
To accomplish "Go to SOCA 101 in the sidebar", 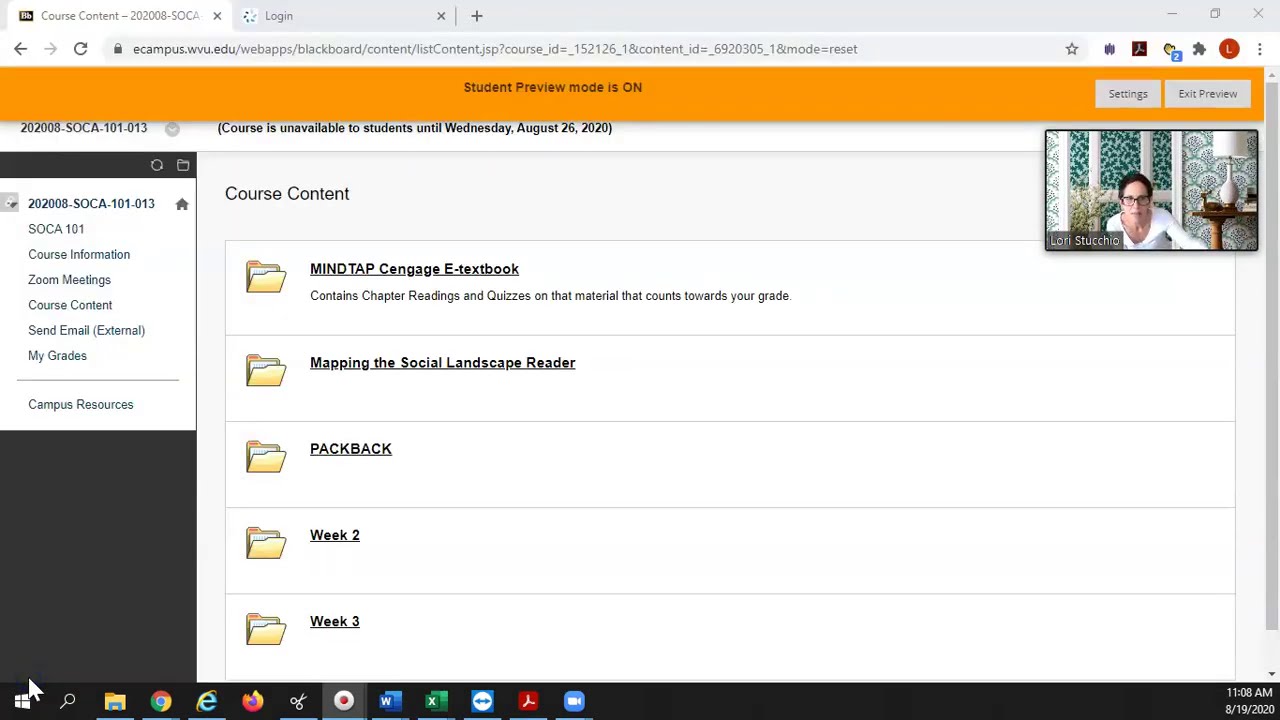I will point(56,229).
